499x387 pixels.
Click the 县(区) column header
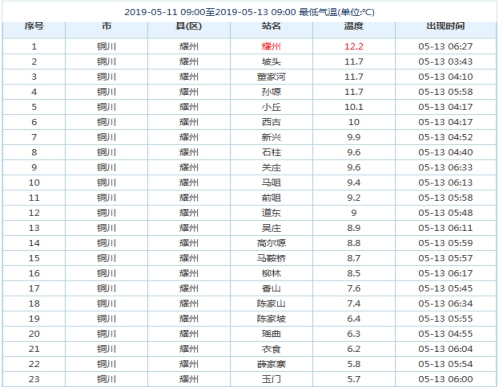(189, 26)
